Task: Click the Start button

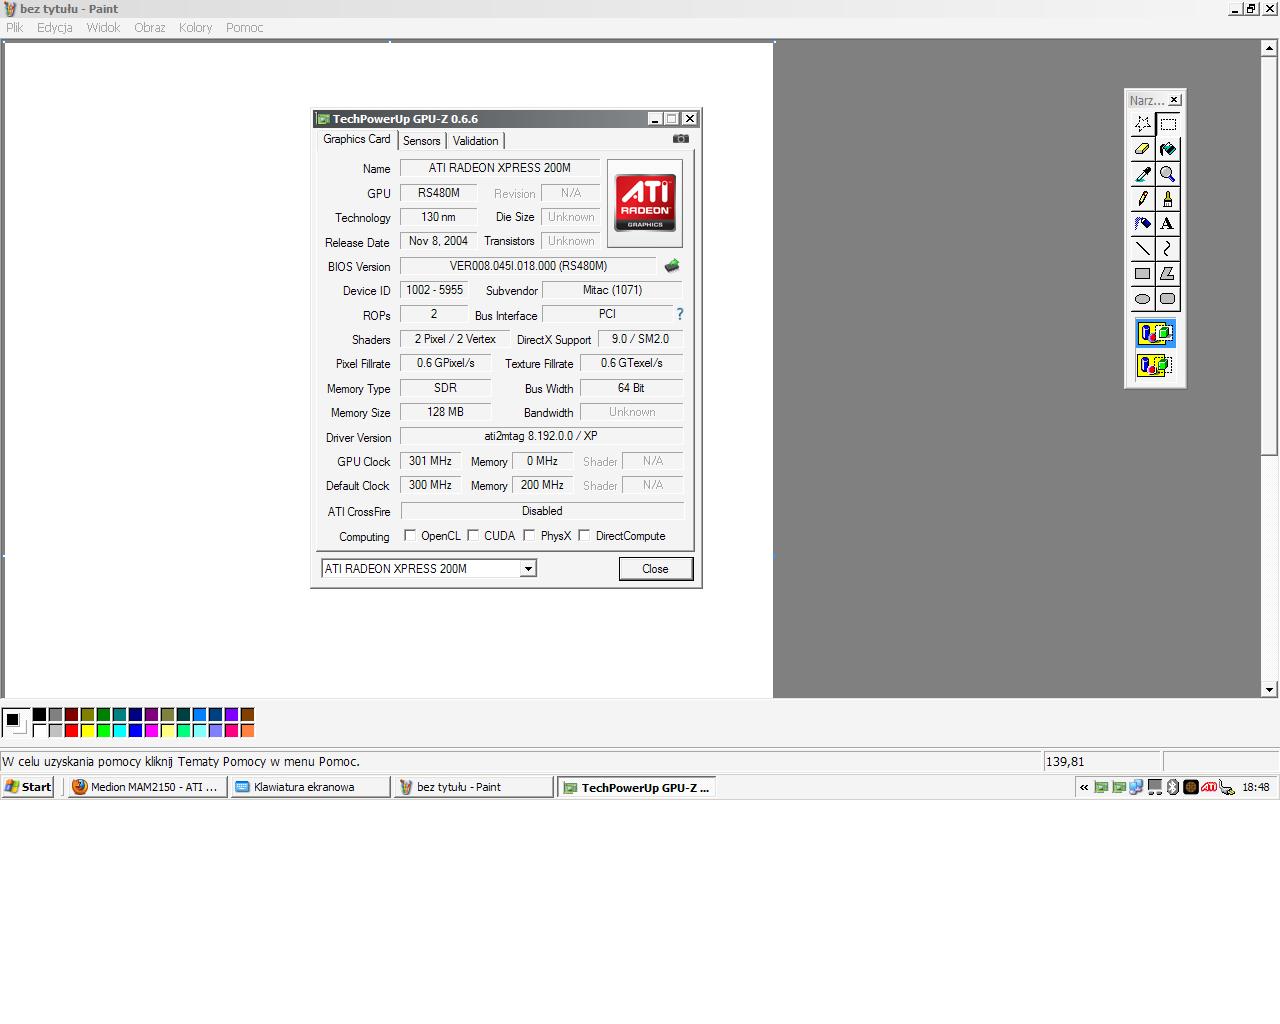Action: pos(28,787)
